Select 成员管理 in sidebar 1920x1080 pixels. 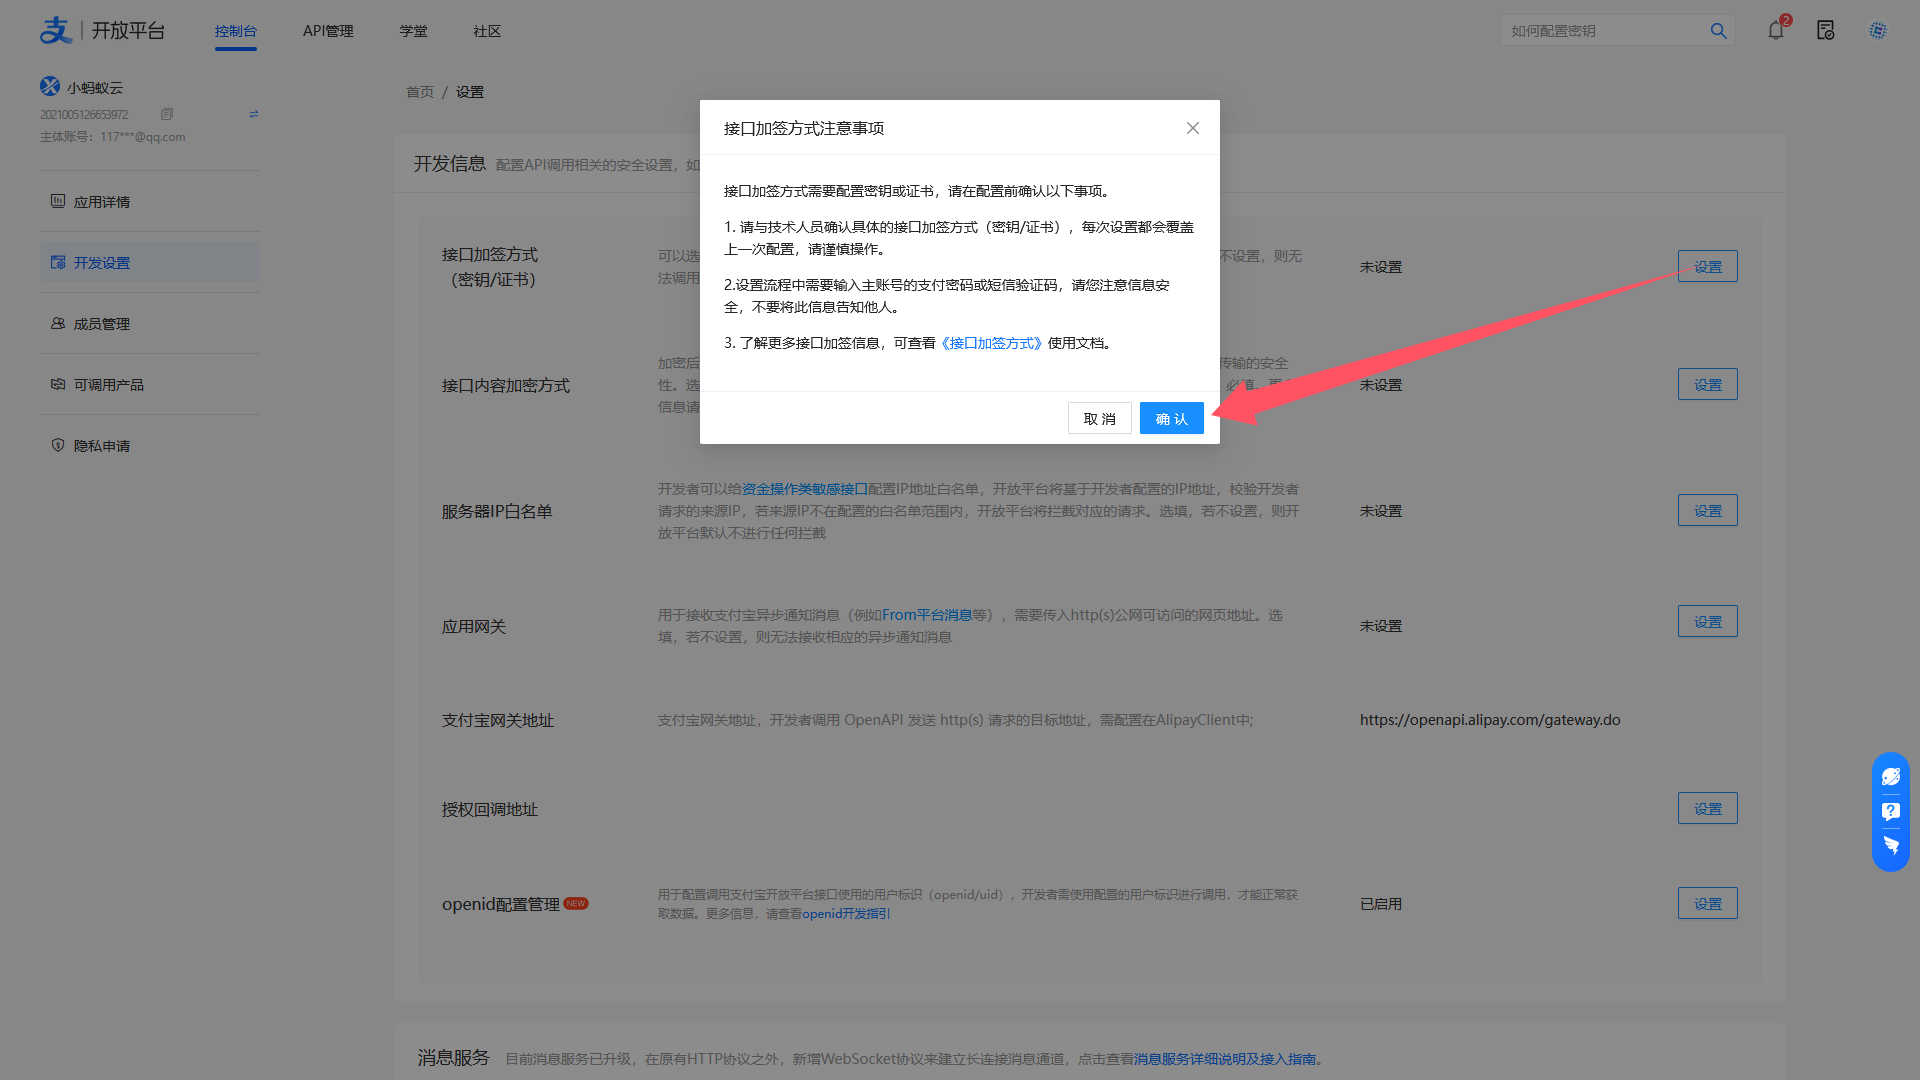[x=101, y=324]
